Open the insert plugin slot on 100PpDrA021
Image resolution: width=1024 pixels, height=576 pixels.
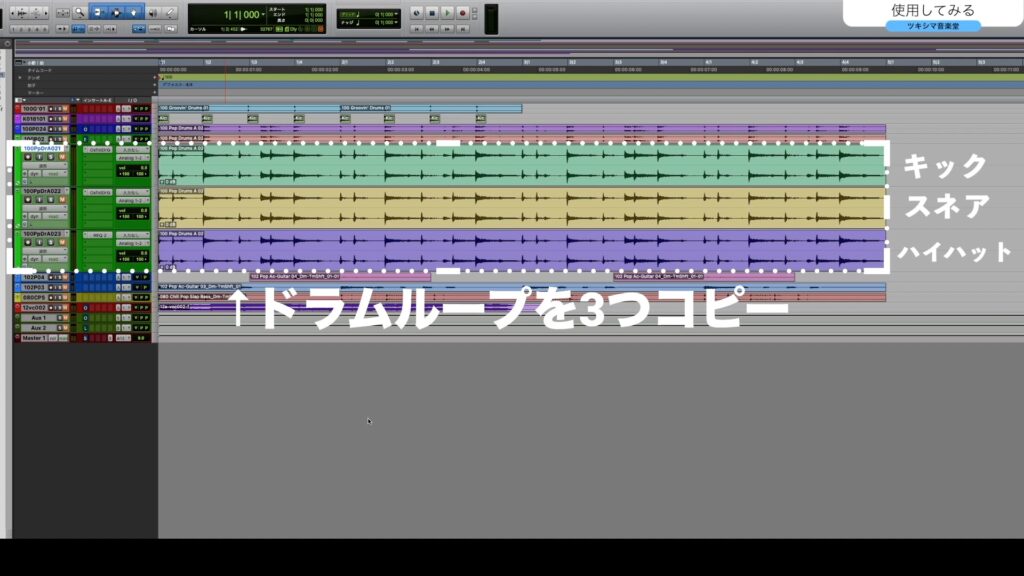pyautogui.click(x=98, y=150)
